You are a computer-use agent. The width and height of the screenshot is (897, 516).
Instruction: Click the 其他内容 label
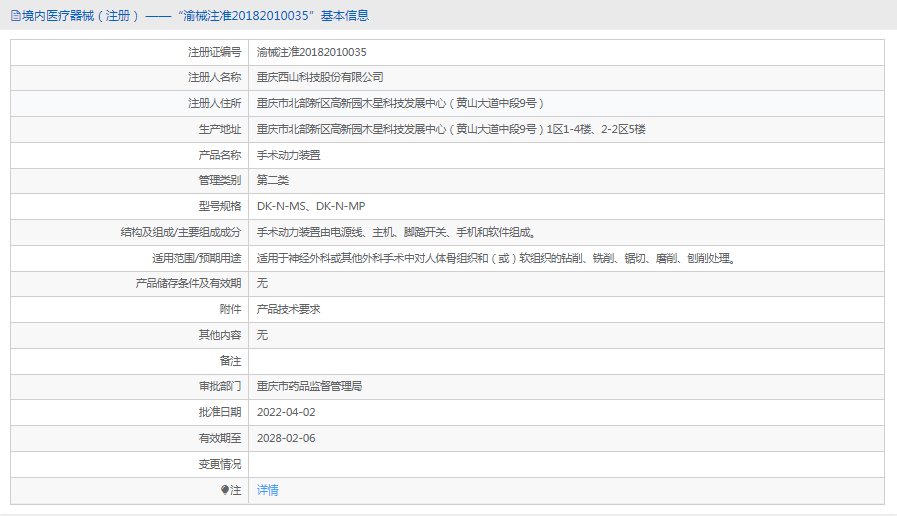point(220,335)
